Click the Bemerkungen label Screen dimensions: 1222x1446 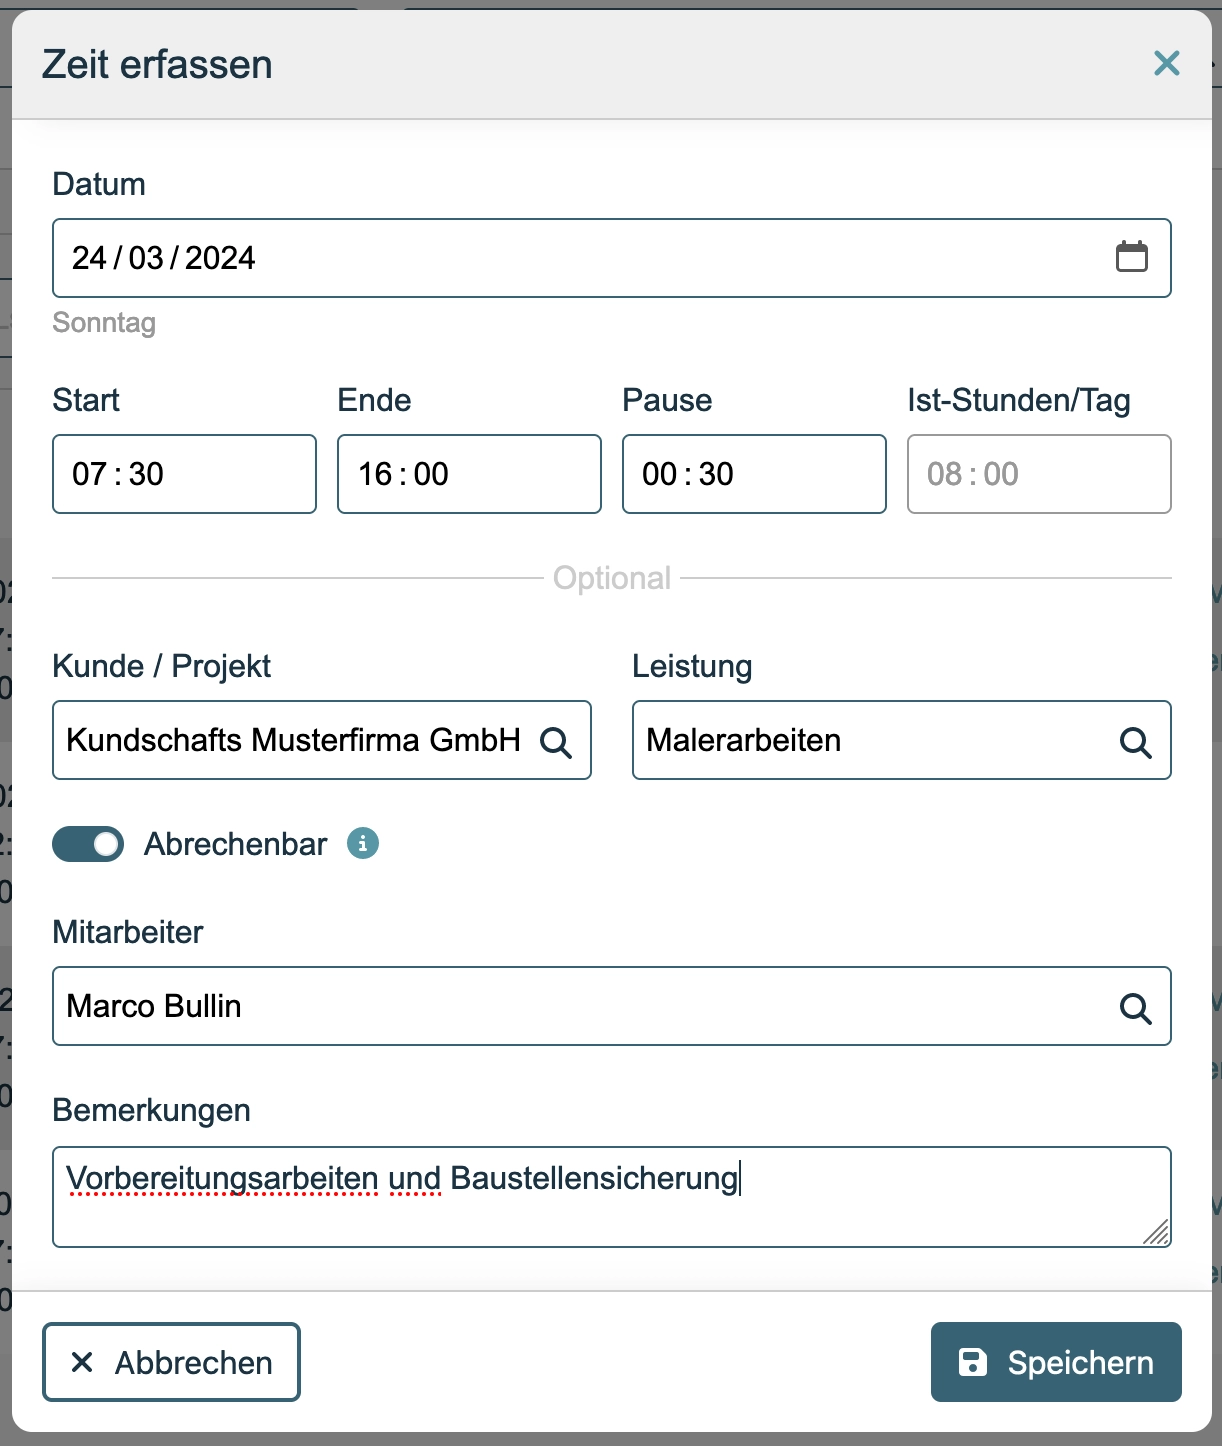tap(151, 1110)
